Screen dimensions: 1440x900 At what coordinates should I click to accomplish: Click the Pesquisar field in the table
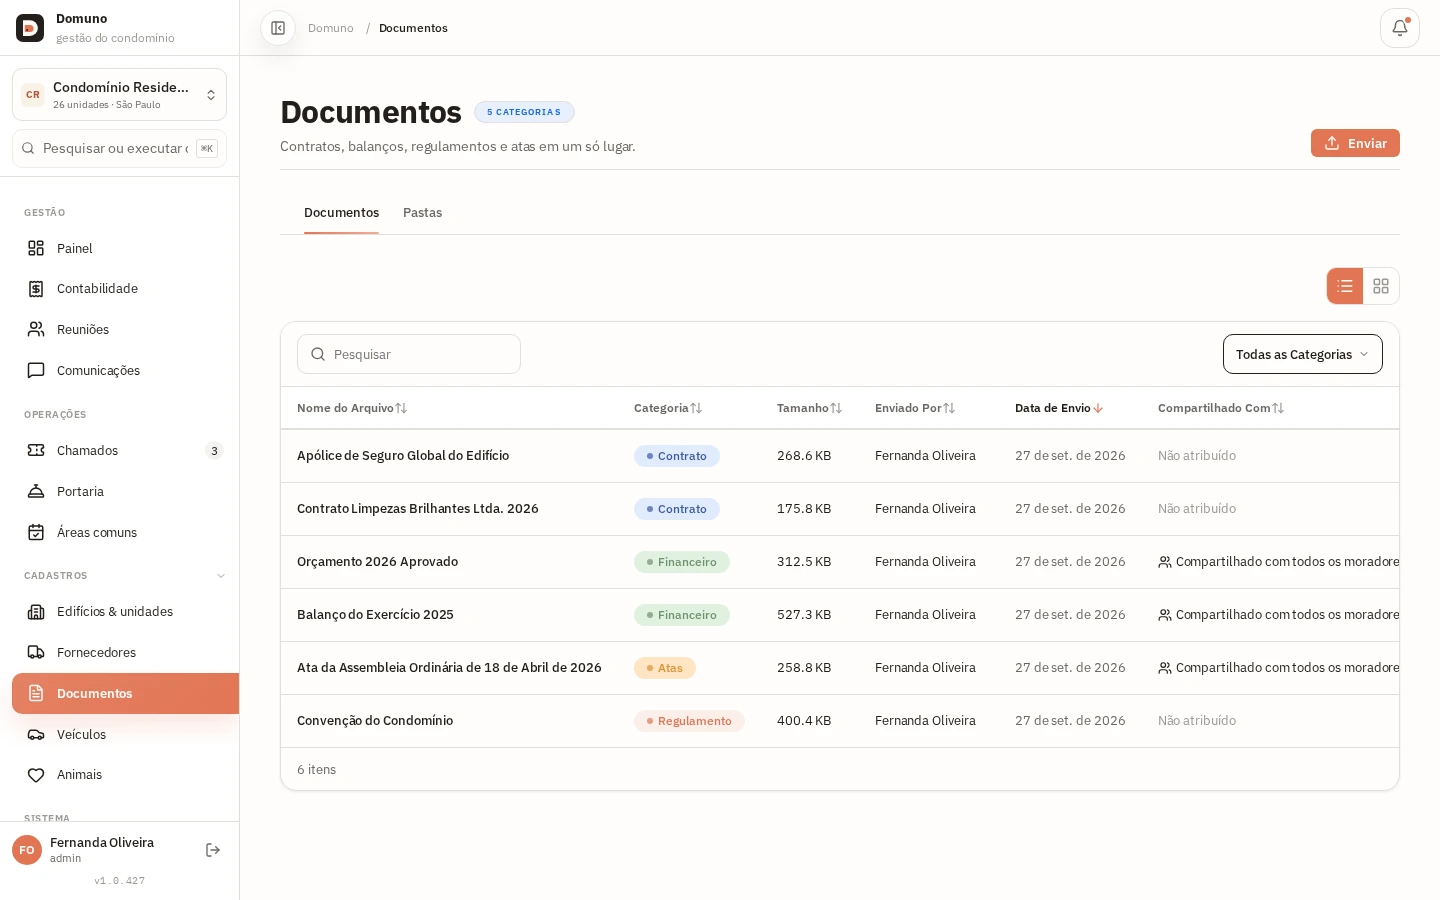coord(409,354)
